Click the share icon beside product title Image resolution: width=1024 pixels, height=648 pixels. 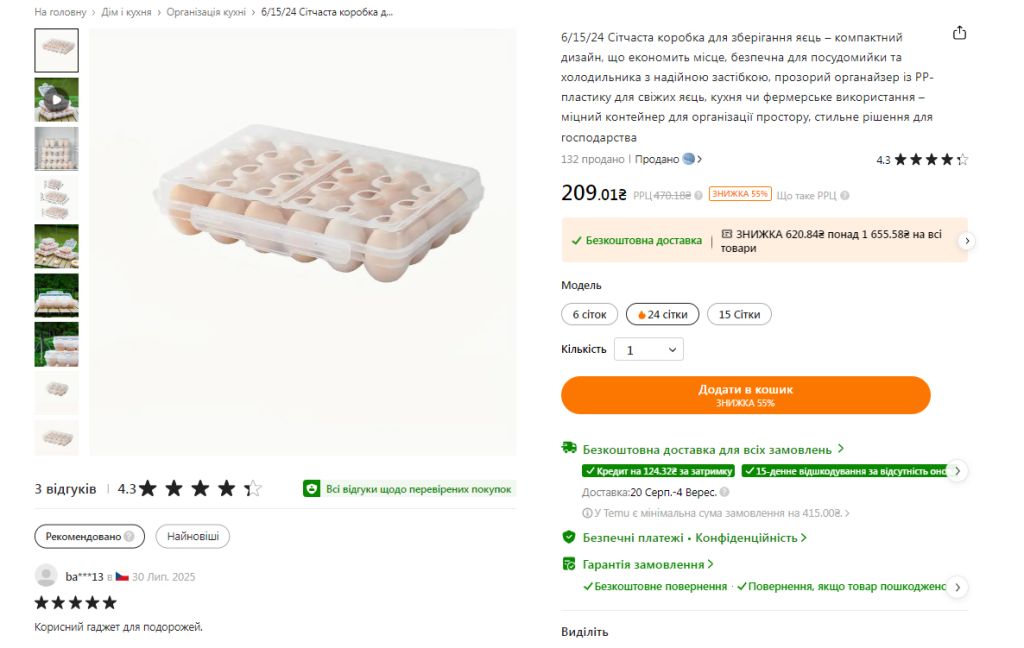(x=959, y=33)
